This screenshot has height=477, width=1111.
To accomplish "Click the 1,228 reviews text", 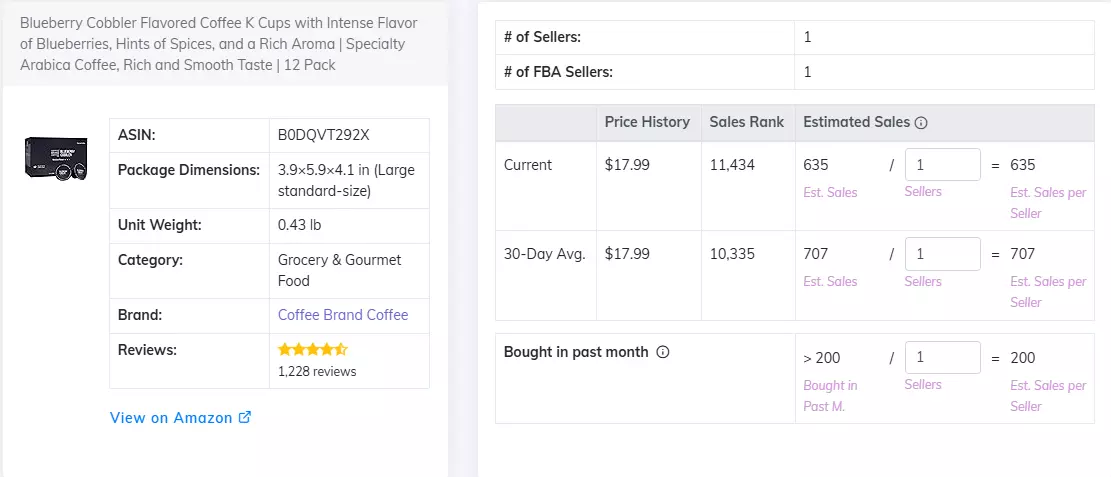I will (x=317, y=371).
